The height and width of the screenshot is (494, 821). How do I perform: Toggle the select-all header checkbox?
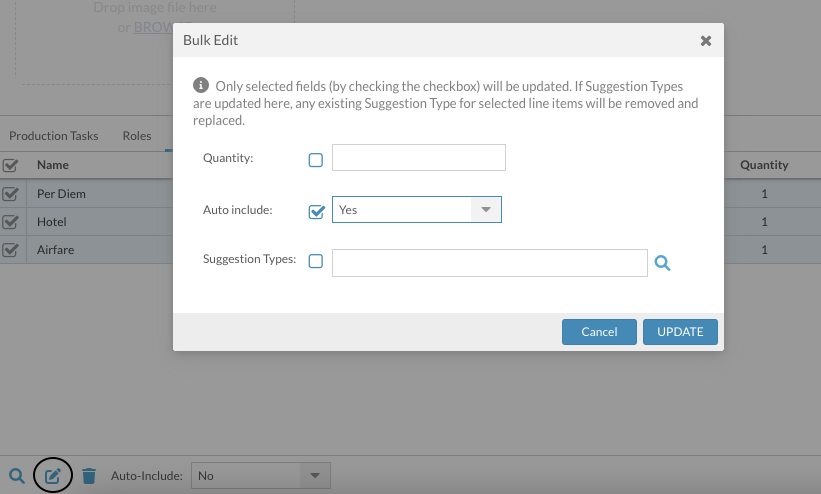(x=11, y=166)
